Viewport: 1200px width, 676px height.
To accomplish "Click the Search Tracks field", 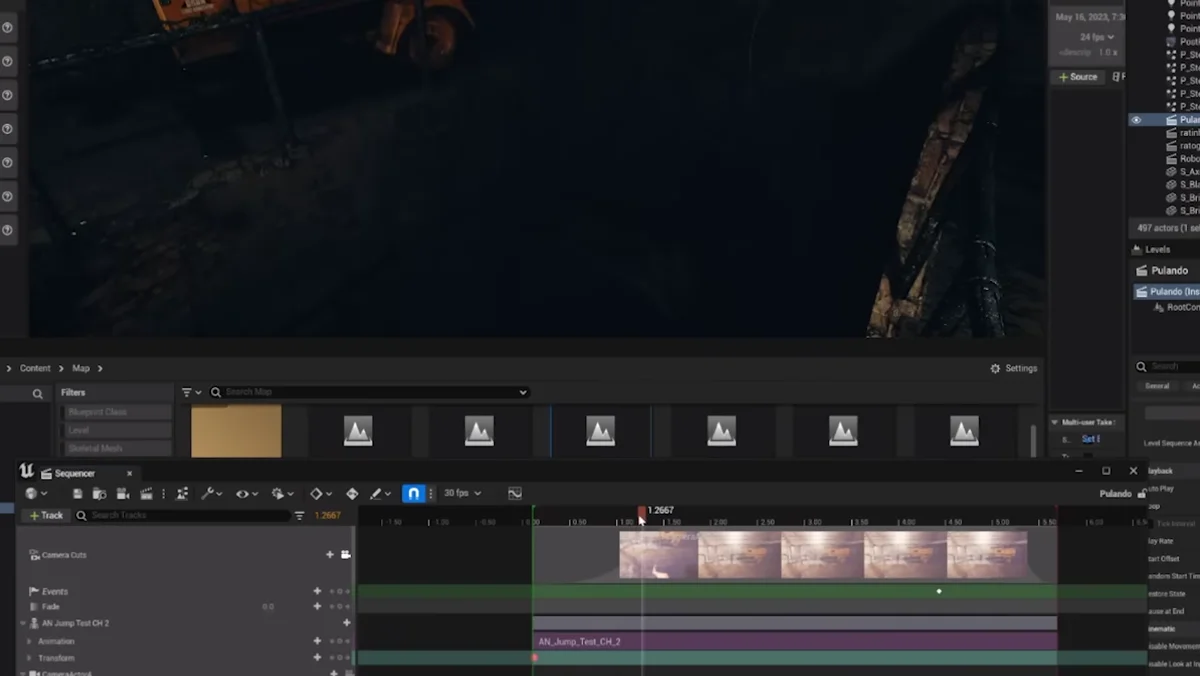I will tap(183, 515).
